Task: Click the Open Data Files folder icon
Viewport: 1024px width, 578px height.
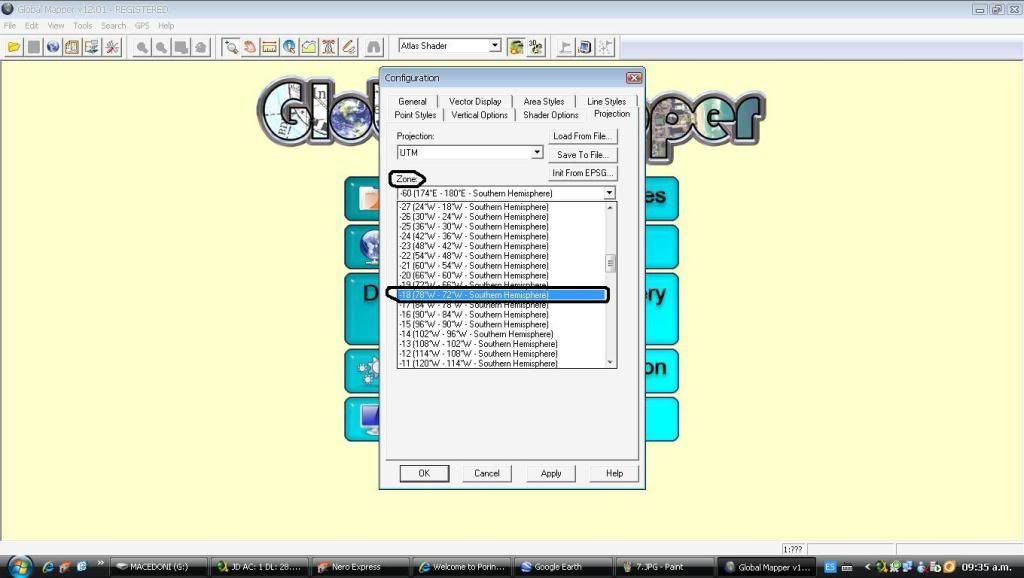Action: [14, 47]
